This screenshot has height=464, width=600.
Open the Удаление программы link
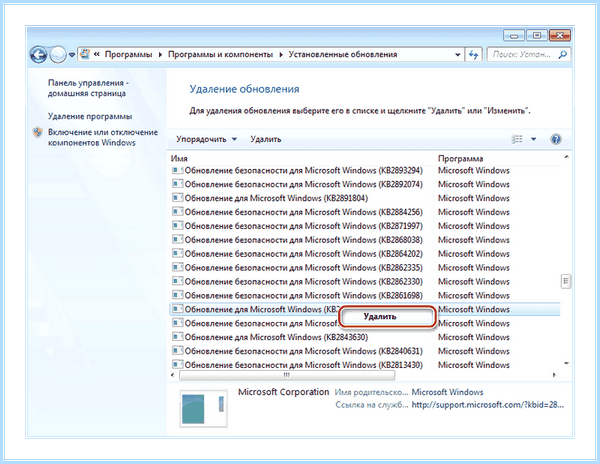click(90, 116)
